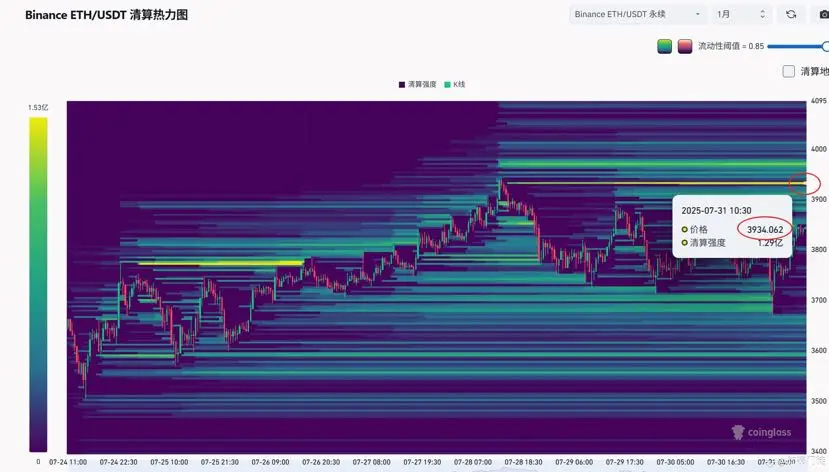Click the 07-29 17:30 time axis label

point(624,462)
